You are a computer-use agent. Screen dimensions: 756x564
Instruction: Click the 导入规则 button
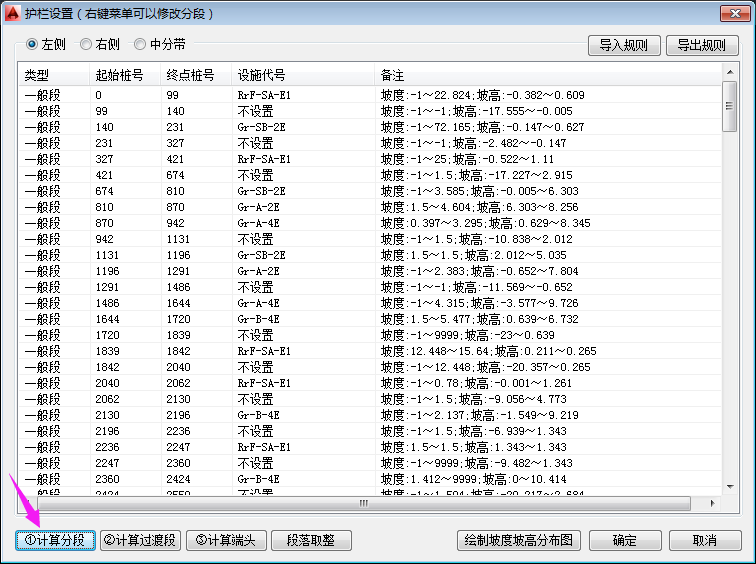624,45
